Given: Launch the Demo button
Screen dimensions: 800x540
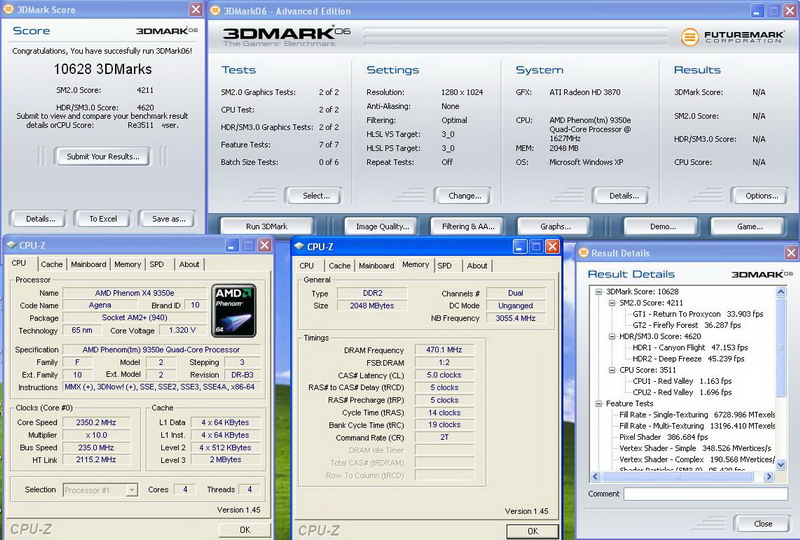Looking at the screenshot, I should (x=662, y=227).
